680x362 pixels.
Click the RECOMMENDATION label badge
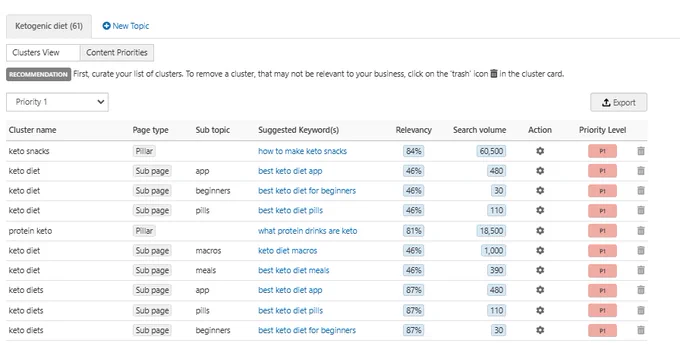coord(39,74)
